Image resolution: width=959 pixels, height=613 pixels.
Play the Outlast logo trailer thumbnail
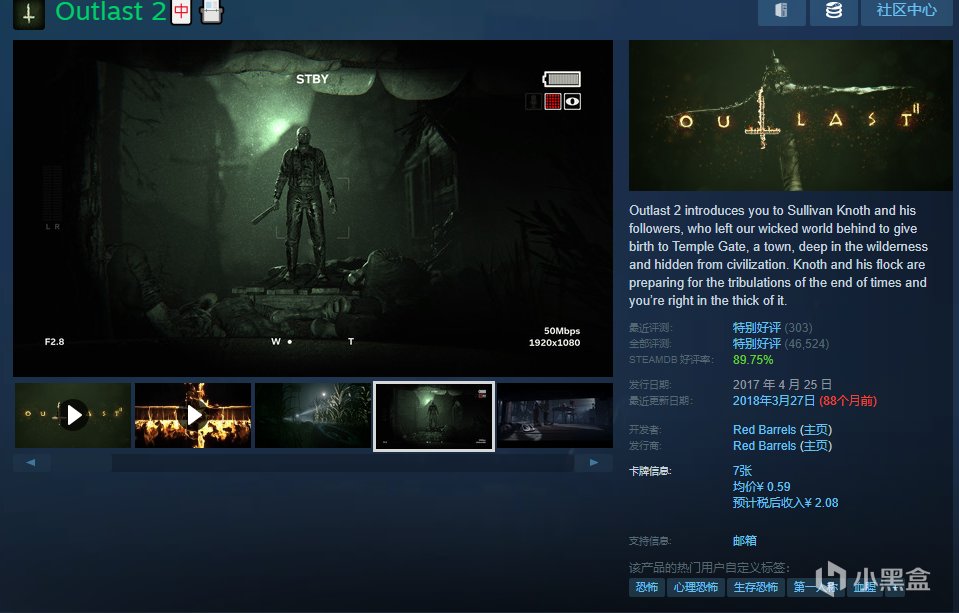click(73, 415)
